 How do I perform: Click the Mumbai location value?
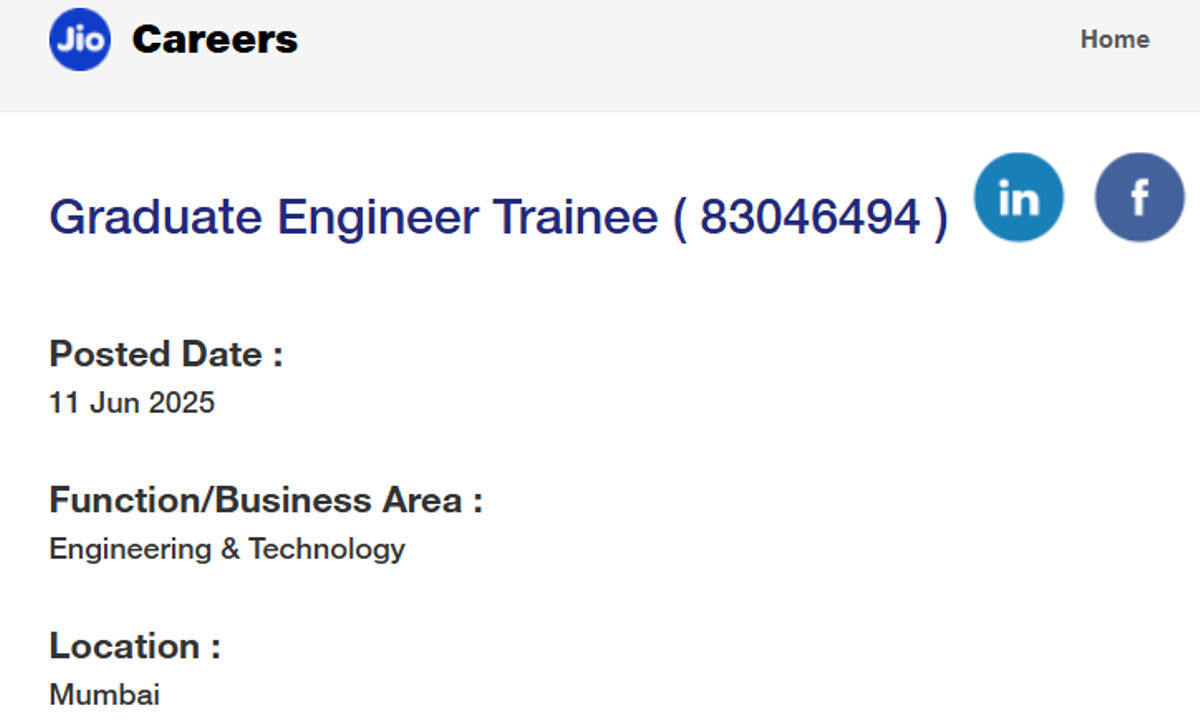pos(104,695)
